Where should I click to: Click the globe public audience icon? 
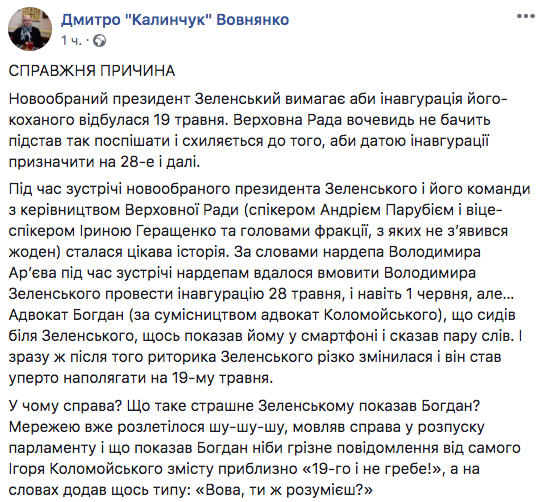pos(100,41)
